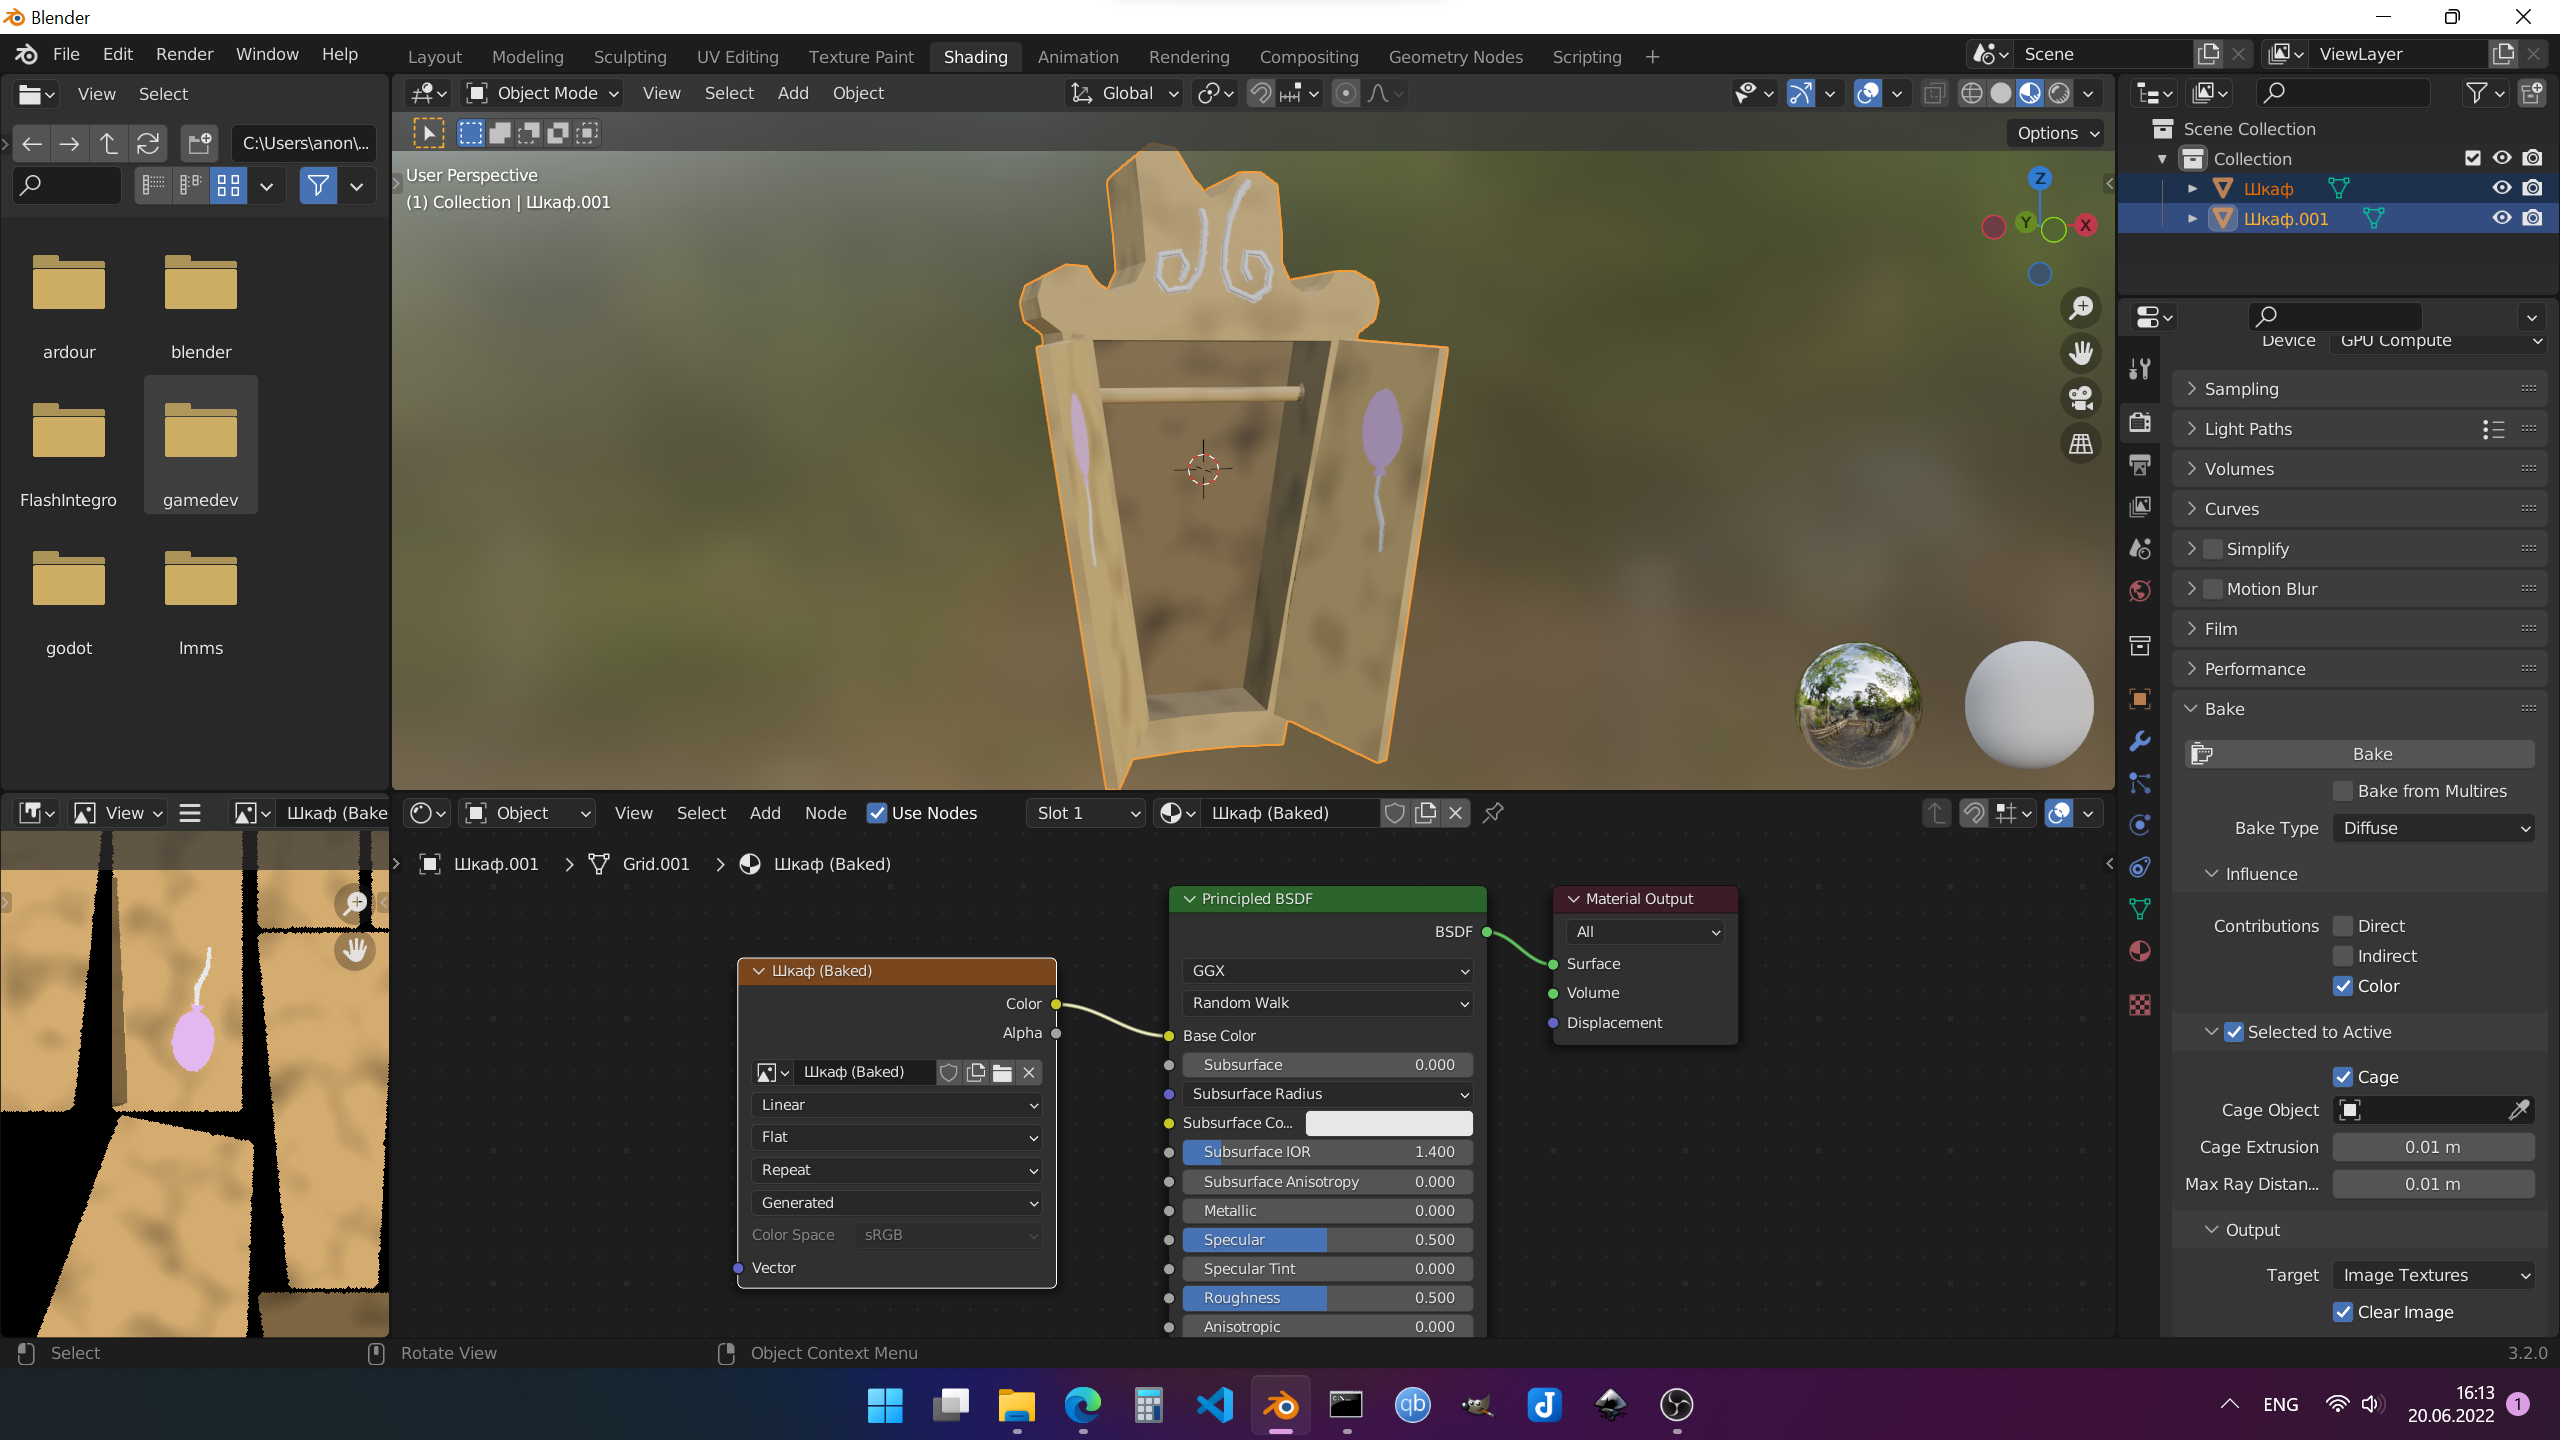Launch VS Code from the taskbar
The image size is (2560, 1440).
tap(1214, 1405)
